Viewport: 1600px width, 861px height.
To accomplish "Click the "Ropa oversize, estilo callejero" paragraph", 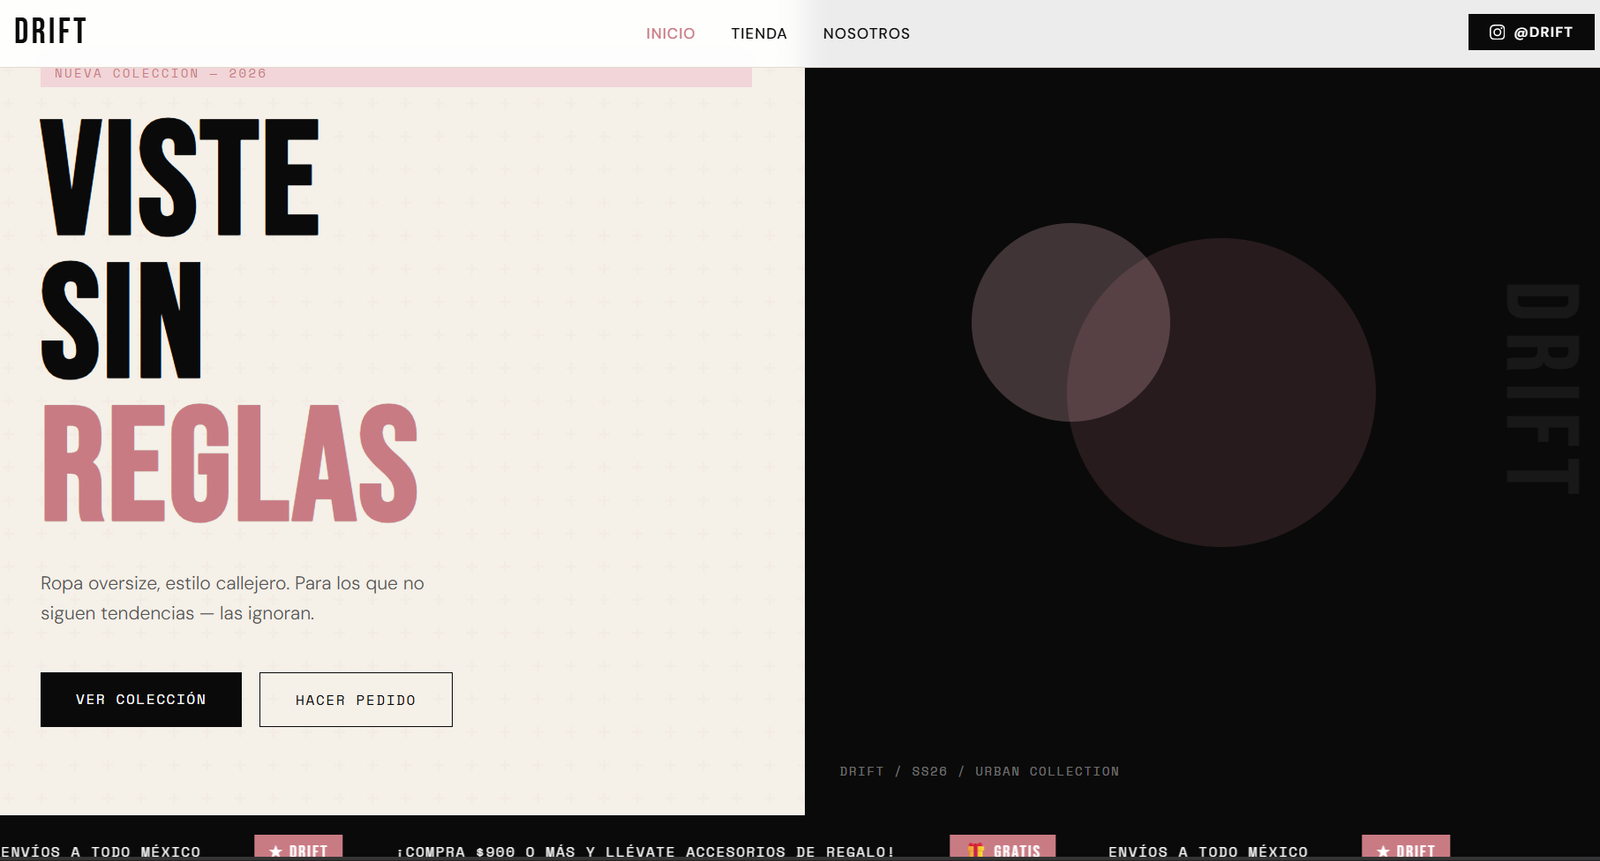I will click(232, 598).
